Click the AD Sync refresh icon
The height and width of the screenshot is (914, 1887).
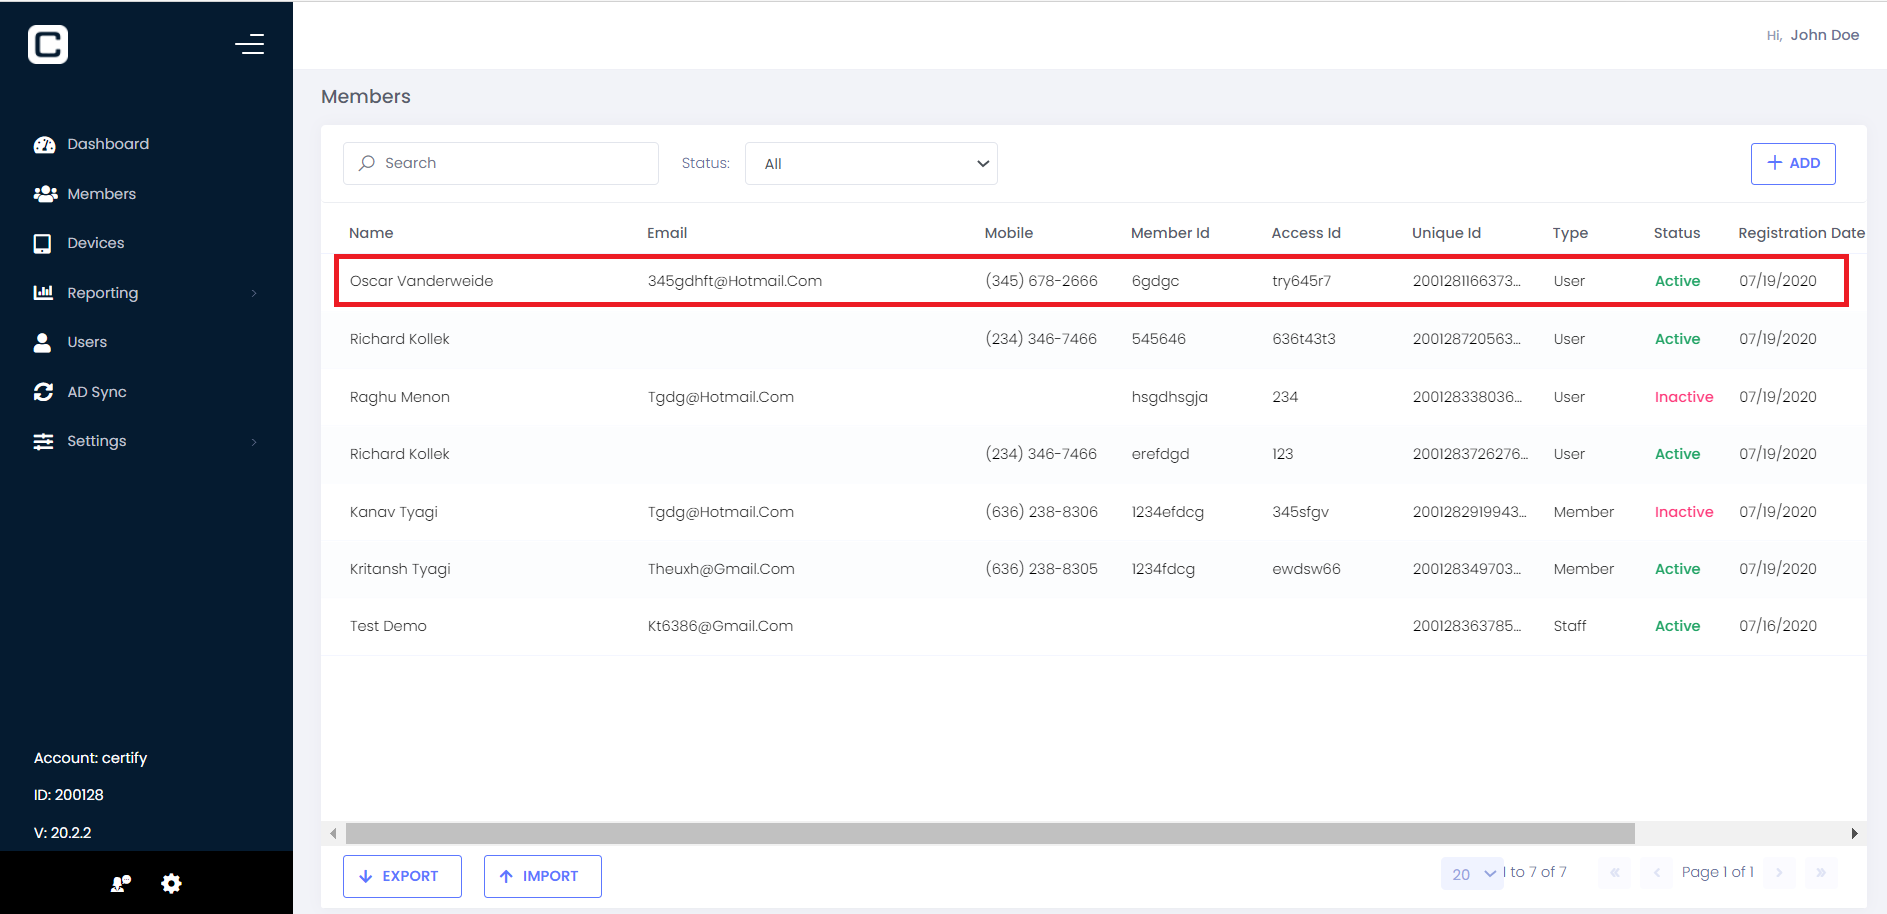[43, 392]
